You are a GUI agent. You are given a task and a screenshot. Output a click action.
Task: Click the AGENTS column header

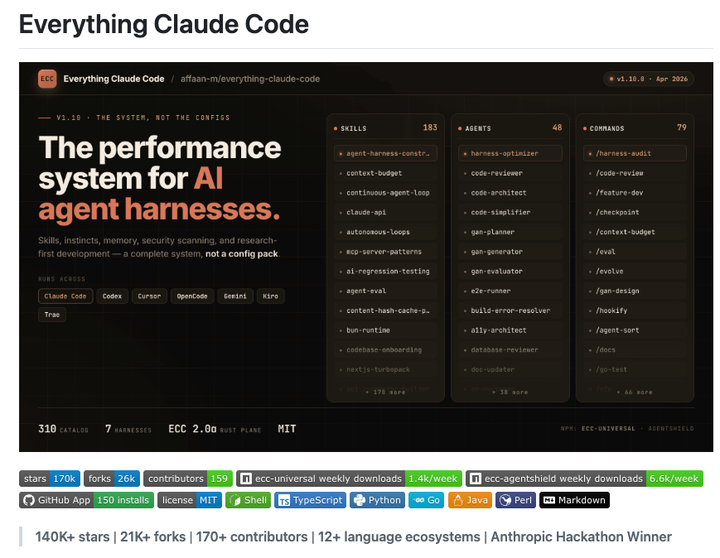[x=478, y=129]
